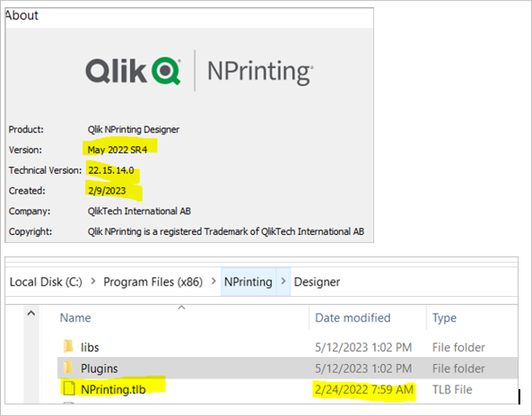The width and height of the screenshot is (532, 416).
Task: Click the Product: label
Action: (26, 129)
